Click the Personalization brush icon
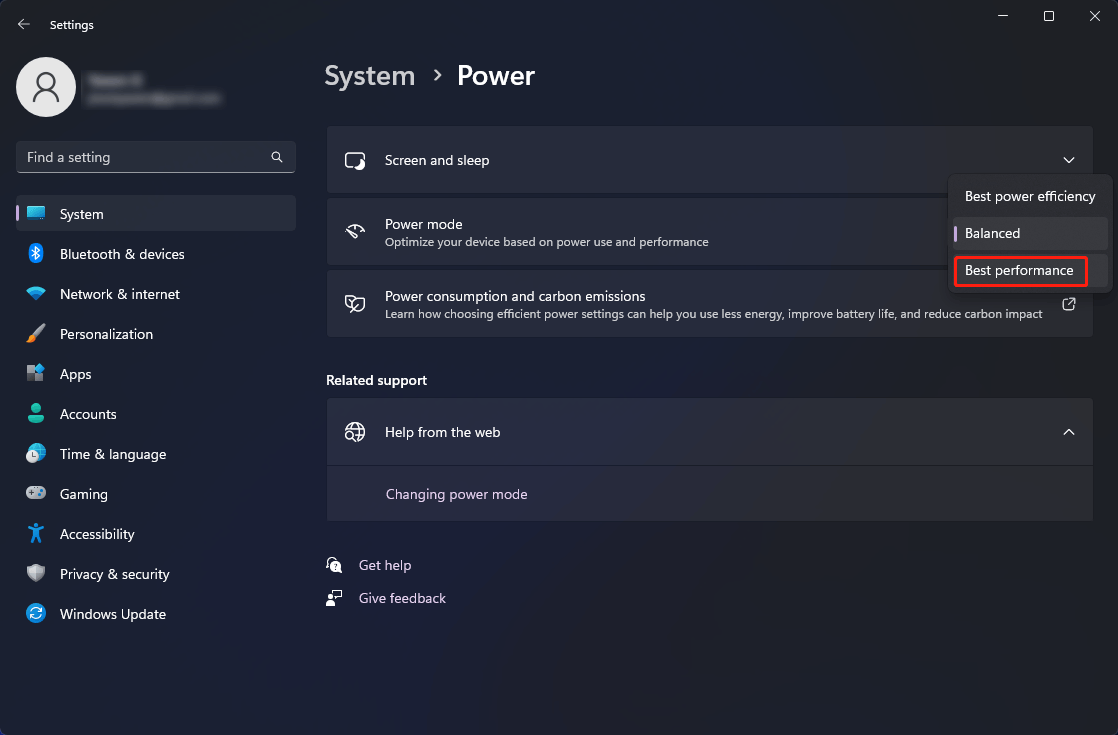 36,334
